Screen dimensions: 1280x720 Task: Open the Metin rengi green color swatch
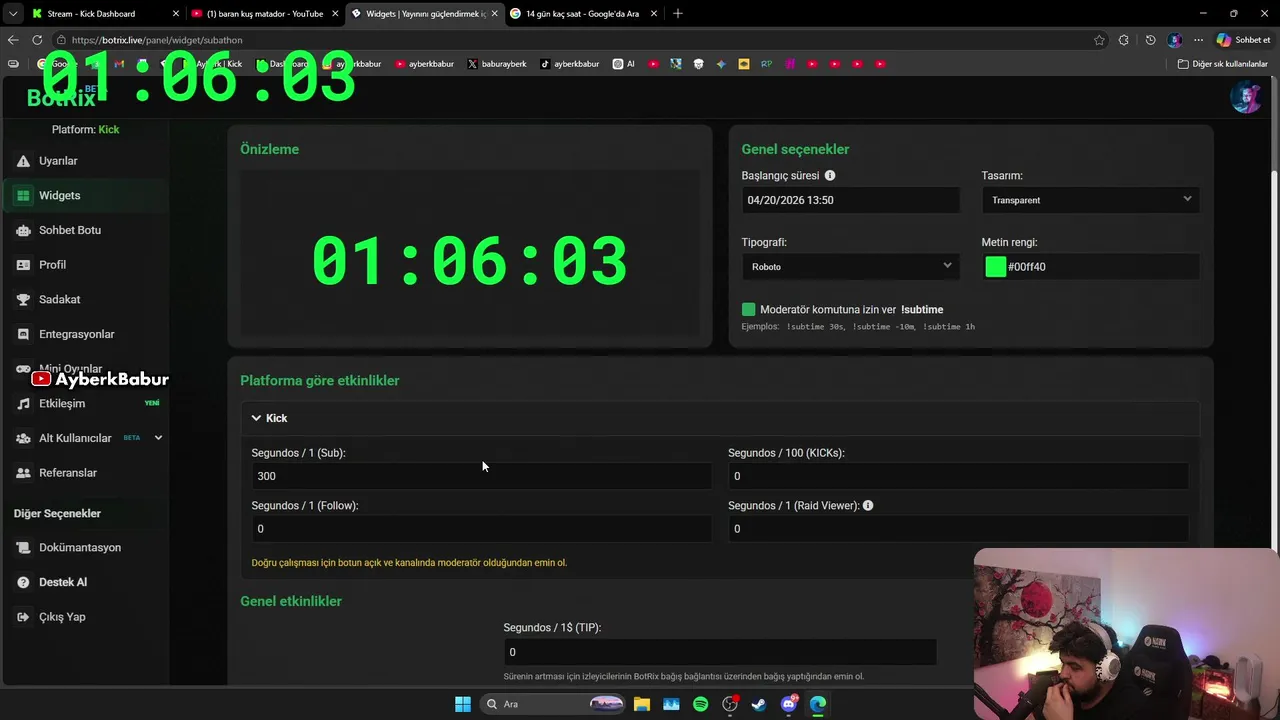coord(995,267)
